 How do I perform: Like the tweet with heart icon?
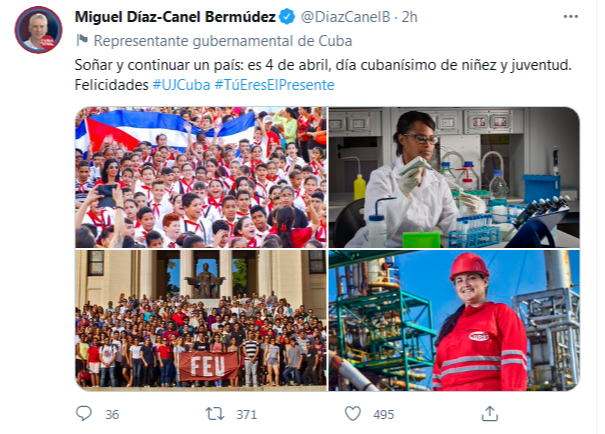point(353,414)
